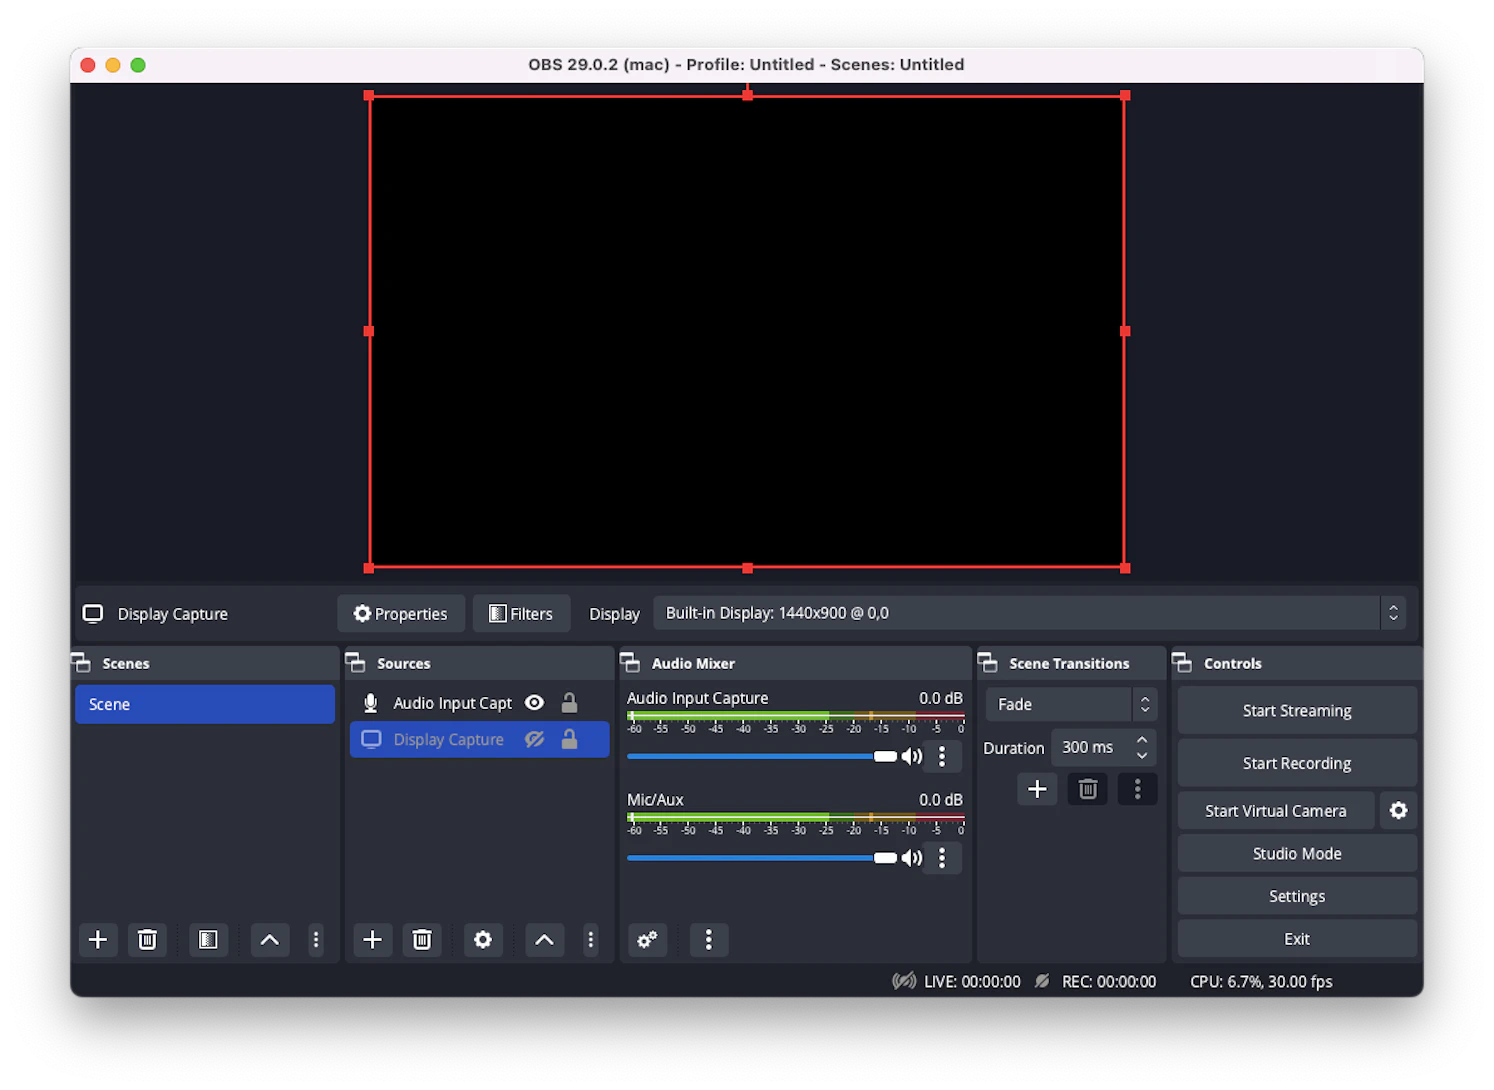Open the Fade transition dropdown
This screenshot has width=1494, height=1090.
tap(1071, 704)
